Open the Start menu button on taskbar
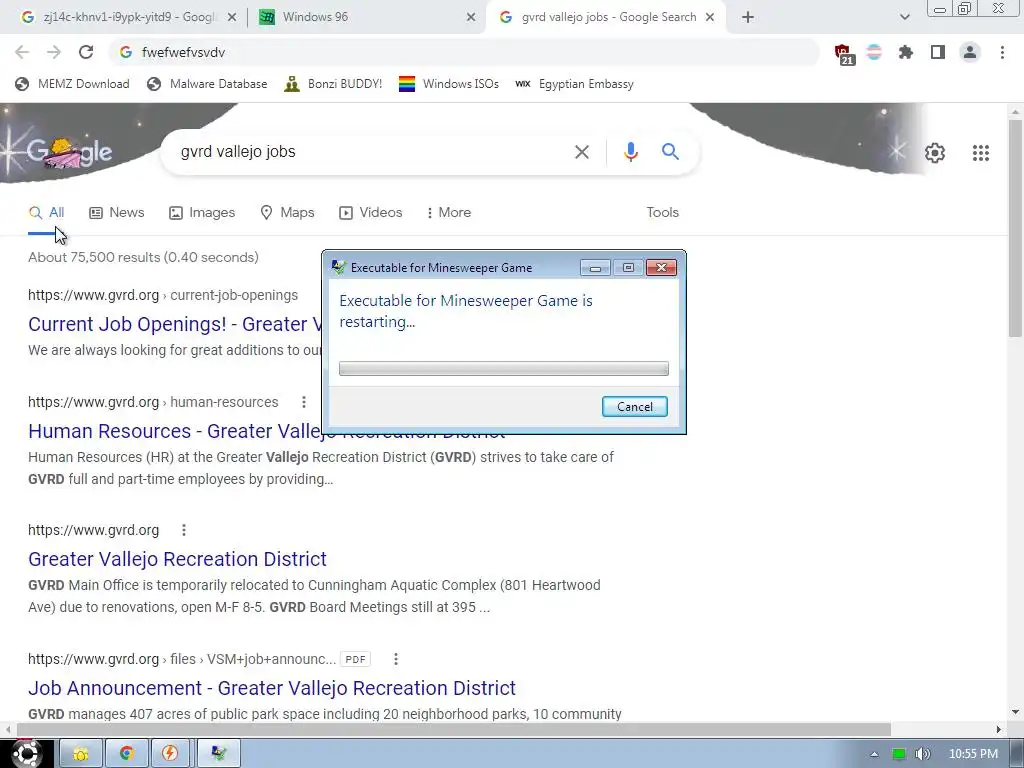1024x768 pixels. (x=25, y=754)
